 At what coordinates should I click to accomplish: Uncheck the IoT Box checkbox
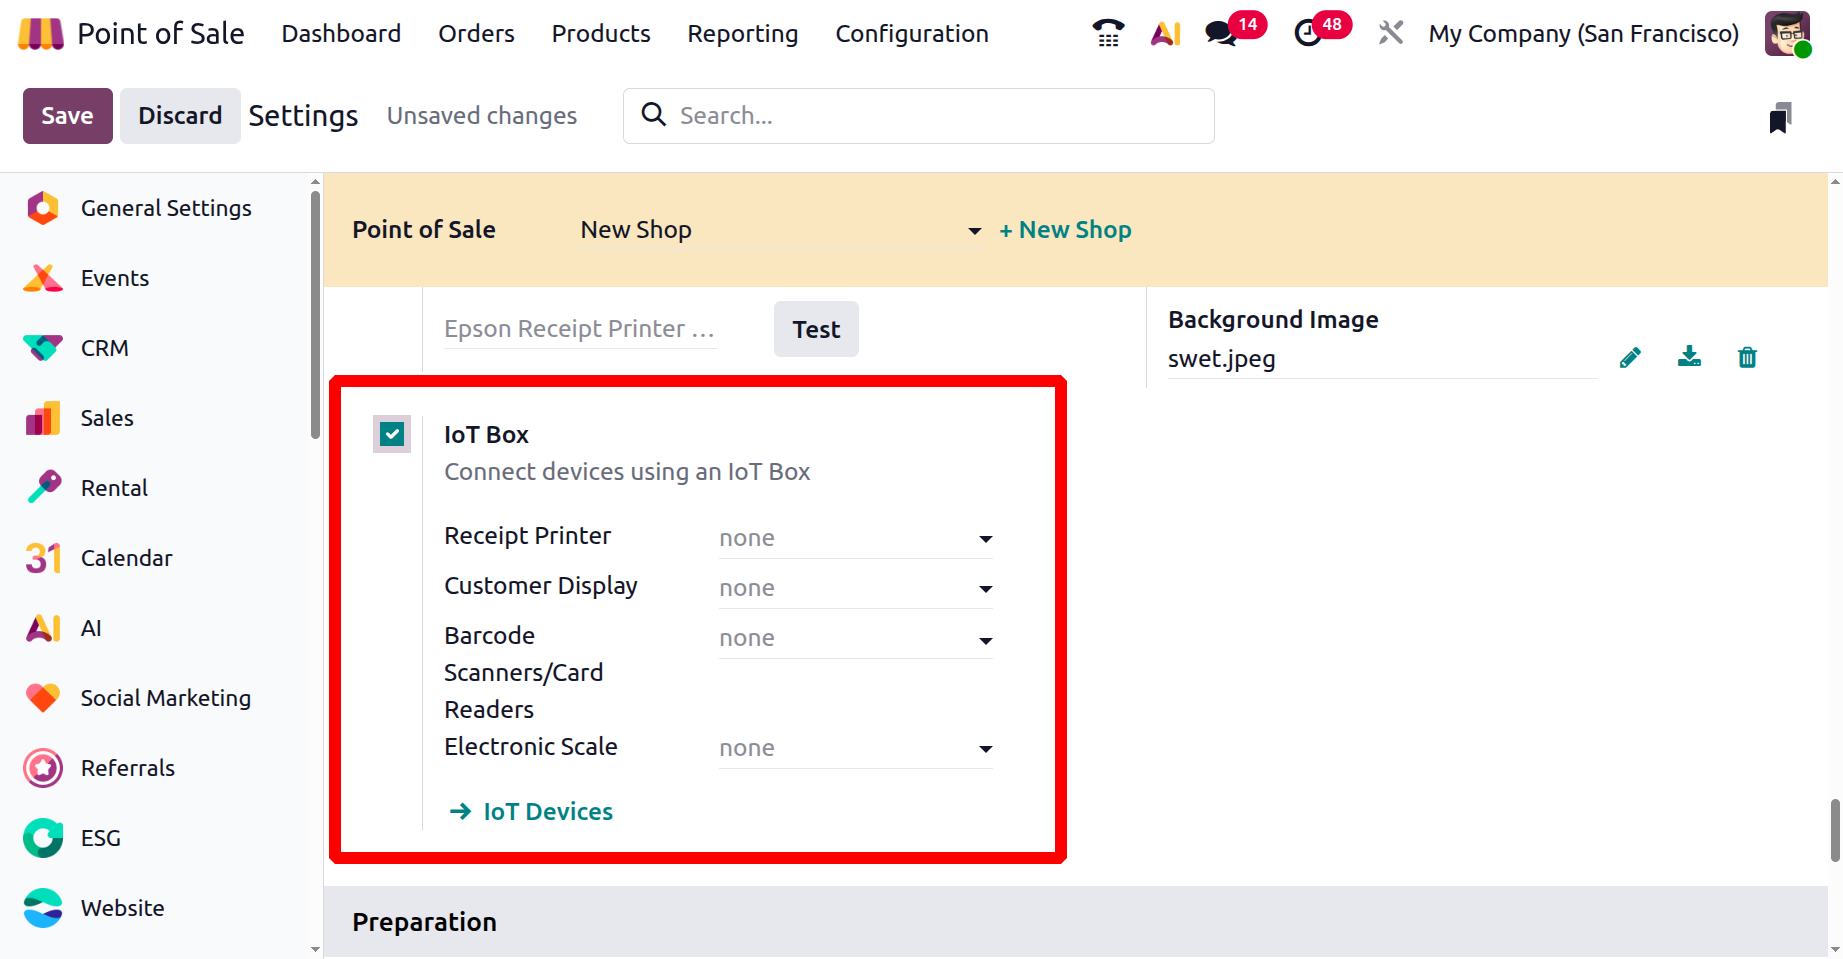(392, 435)
